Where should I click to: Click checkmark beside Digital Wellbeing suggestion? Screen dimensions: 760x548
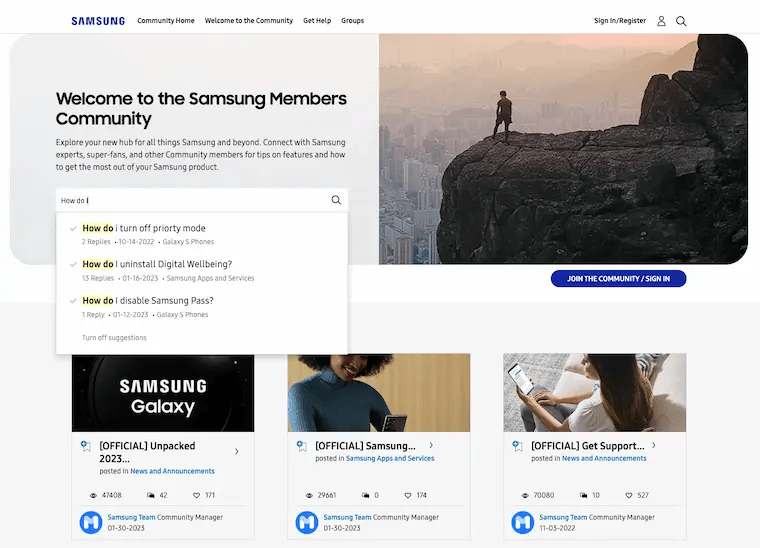(73, 264)
